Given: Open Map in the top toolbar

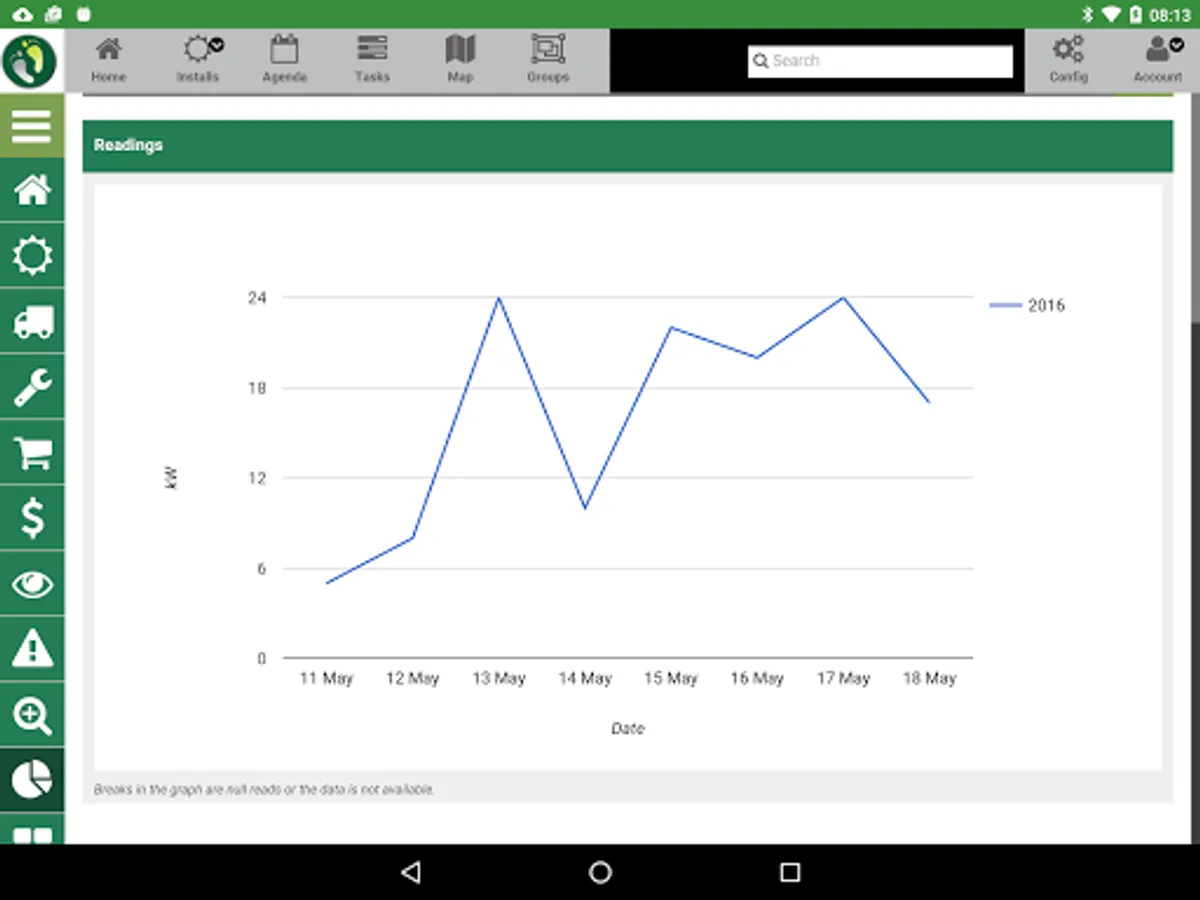Looking at the screenshot, I should click(460, 60).
